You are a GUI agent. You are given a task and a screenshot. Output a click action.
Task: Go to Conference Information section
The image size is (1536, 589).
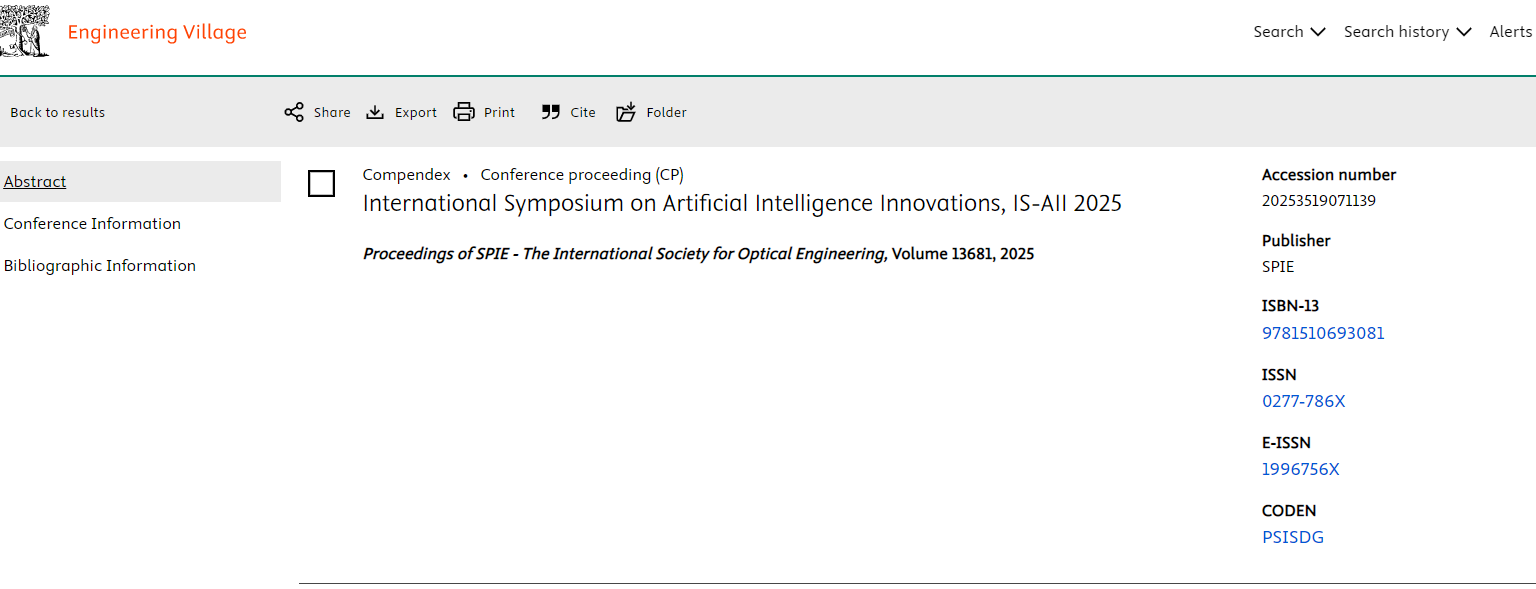[92, 224]
